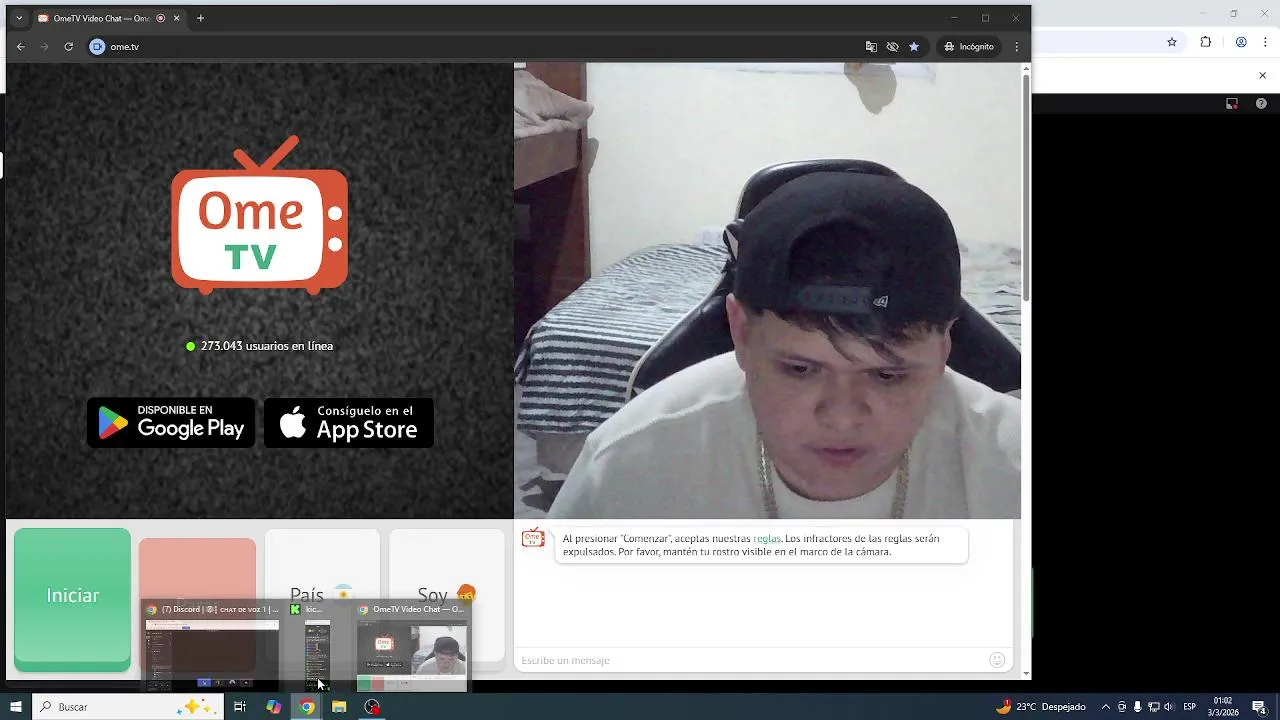
Task: Show hidden system tray icons
Action: 1105,707
